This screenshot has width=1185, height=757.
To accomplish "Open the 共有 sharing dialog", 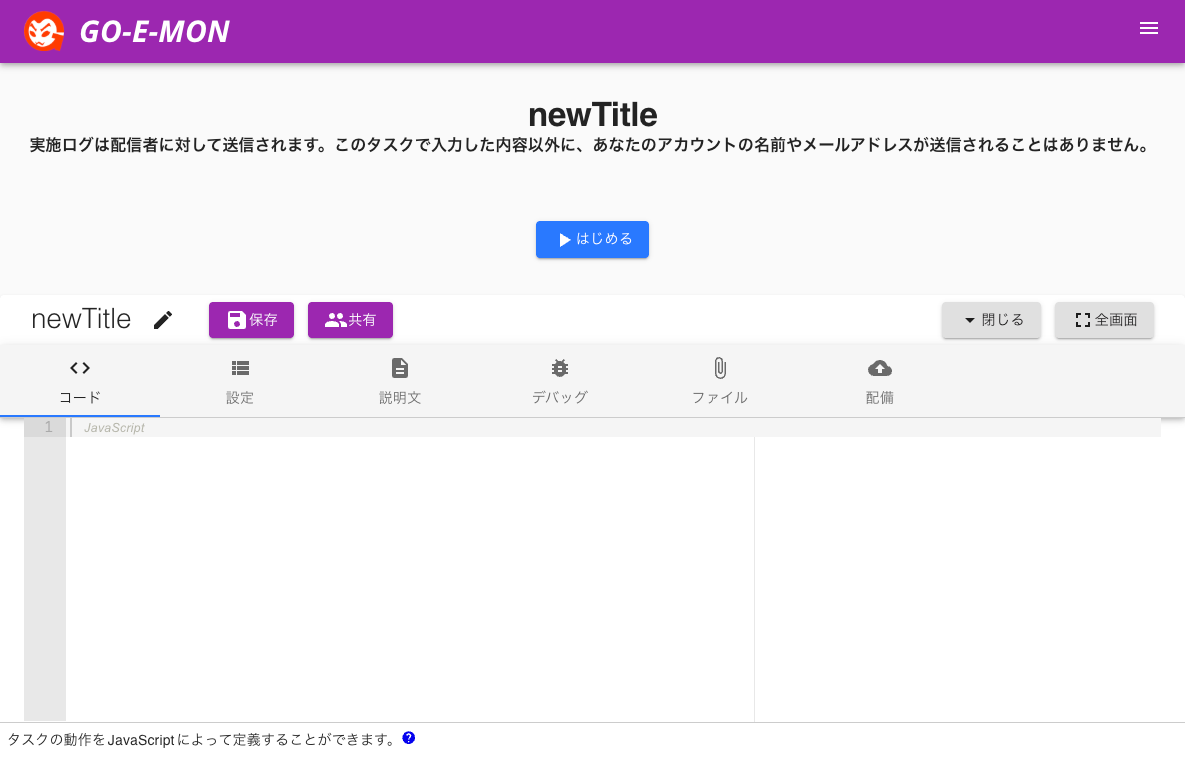I will (350, 320).
